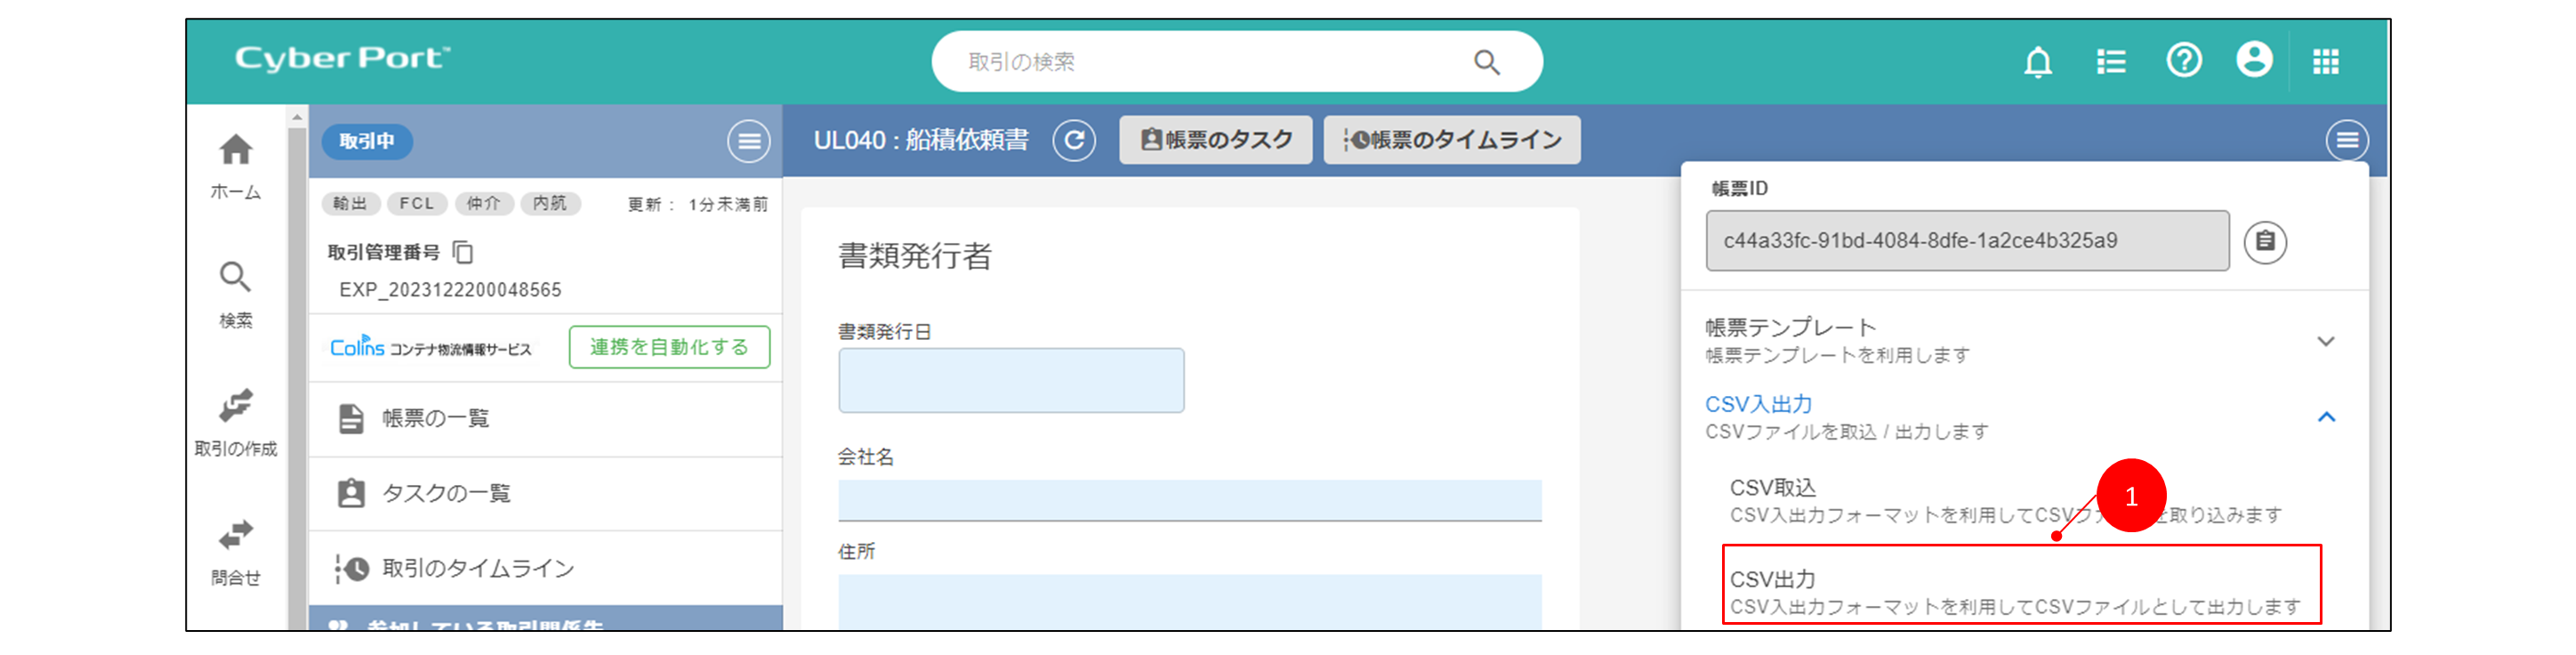Click the 帳票のタイムライン button
Viewport: 2576px width, 655px height.
1451,140
